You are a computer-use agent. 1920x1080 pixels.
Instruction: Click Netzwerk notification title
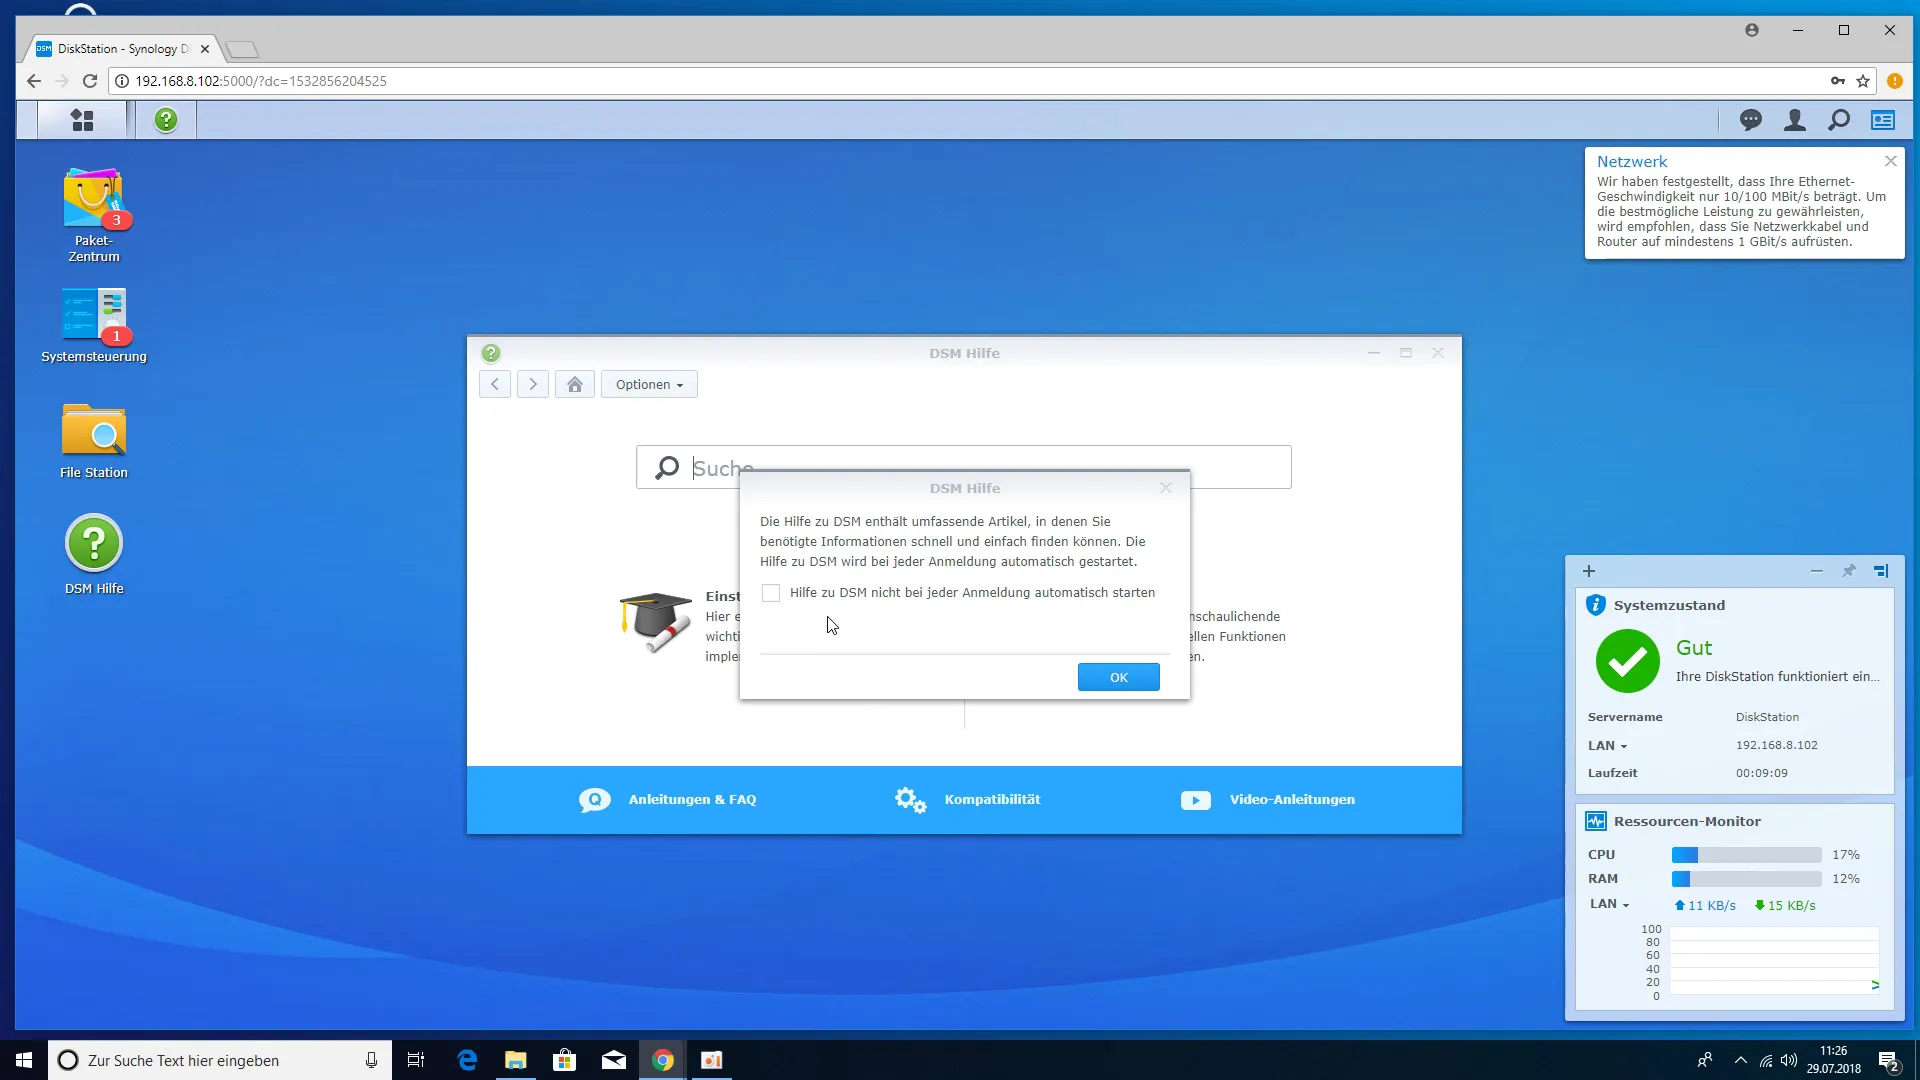1631,162
